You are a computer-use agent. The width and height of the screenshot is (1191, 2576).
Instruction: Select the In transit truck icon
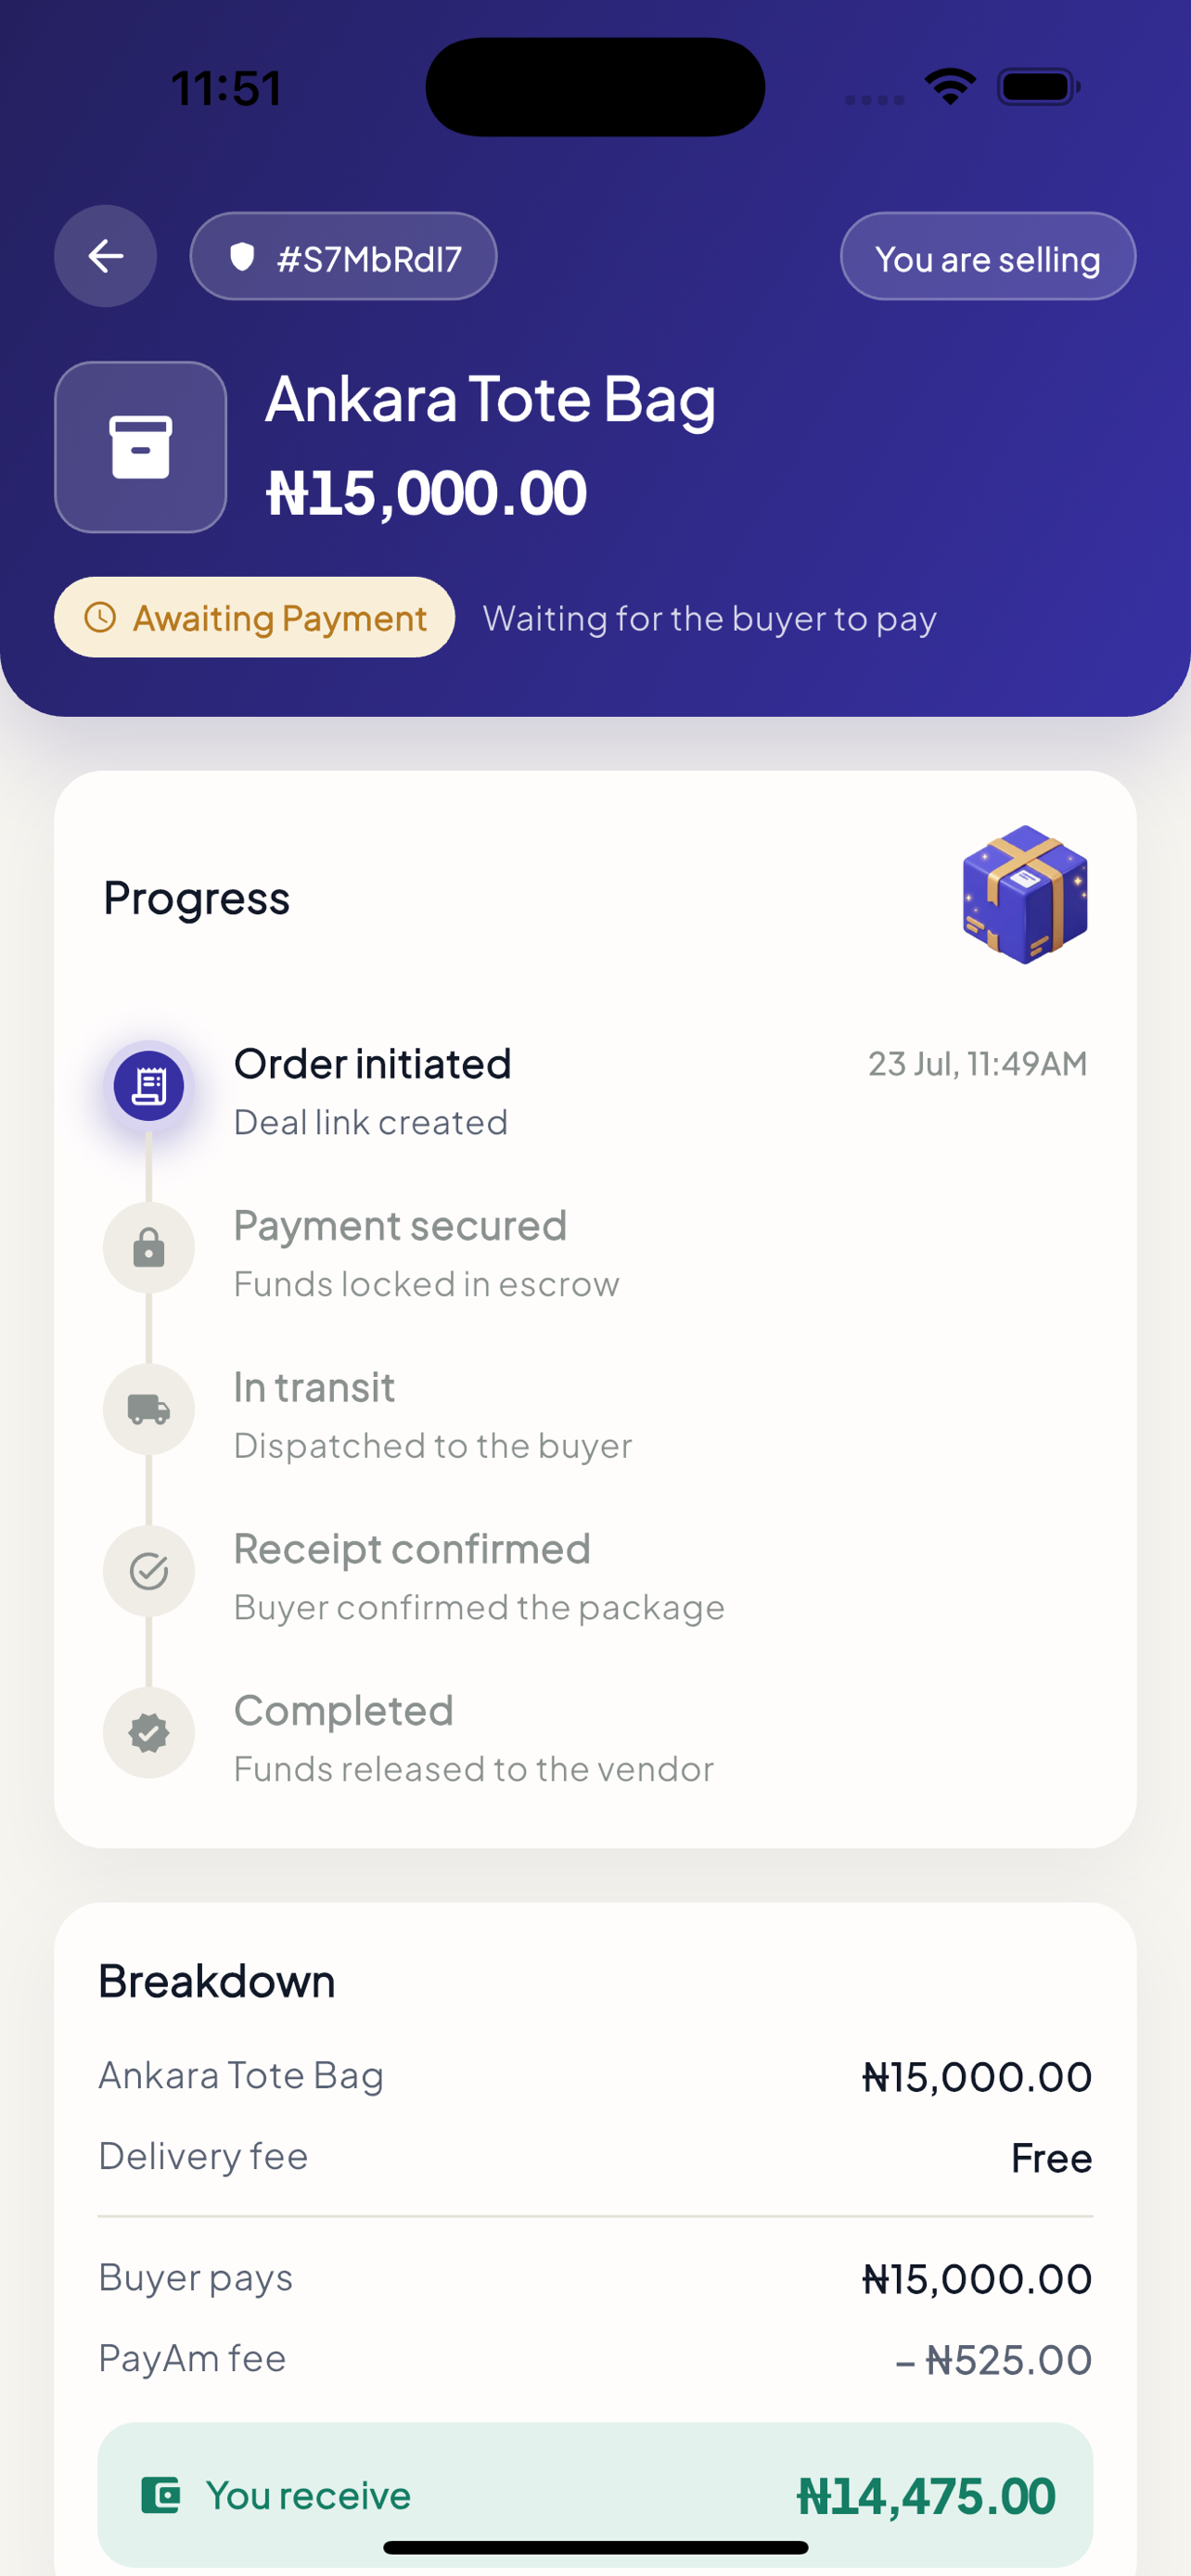[149, 1410]
